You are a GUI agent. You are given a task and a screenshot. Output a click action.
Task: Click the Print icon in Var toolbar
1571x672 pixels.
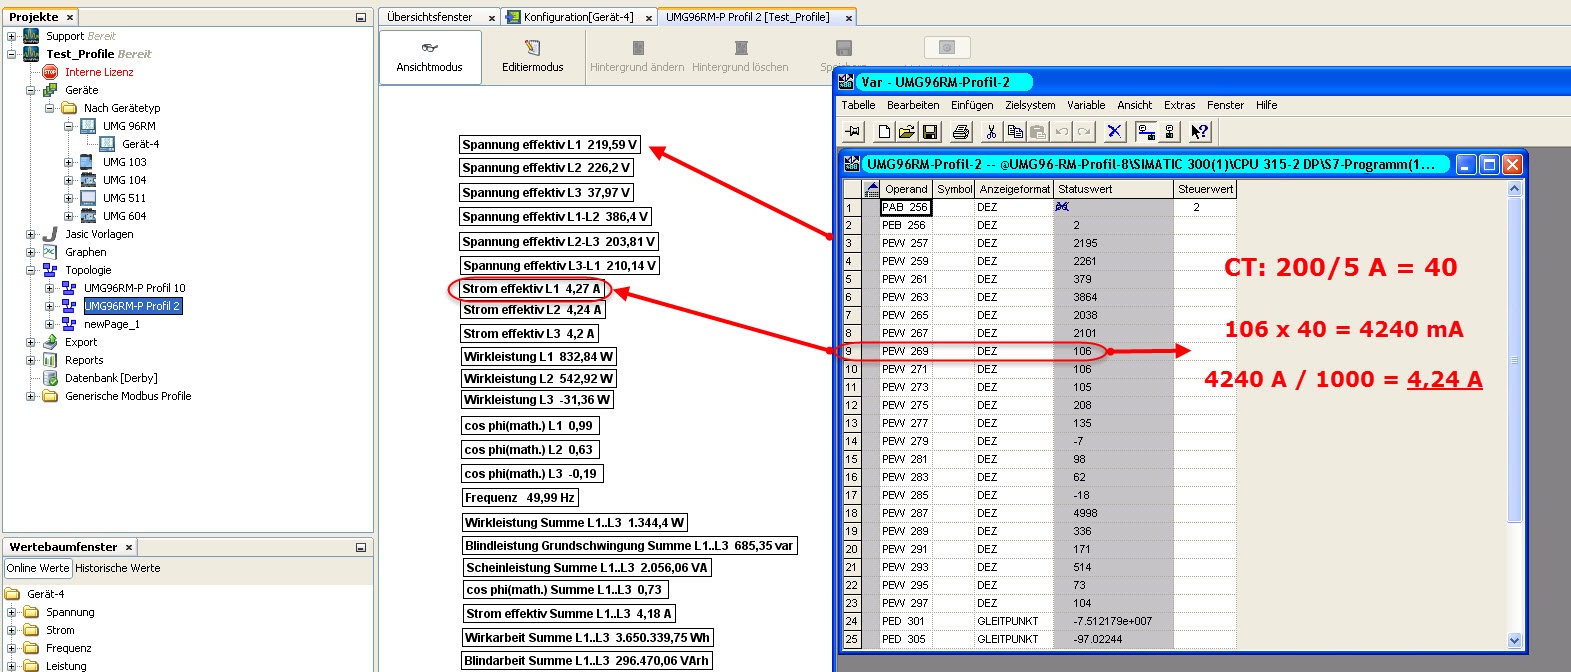point(961,132)
